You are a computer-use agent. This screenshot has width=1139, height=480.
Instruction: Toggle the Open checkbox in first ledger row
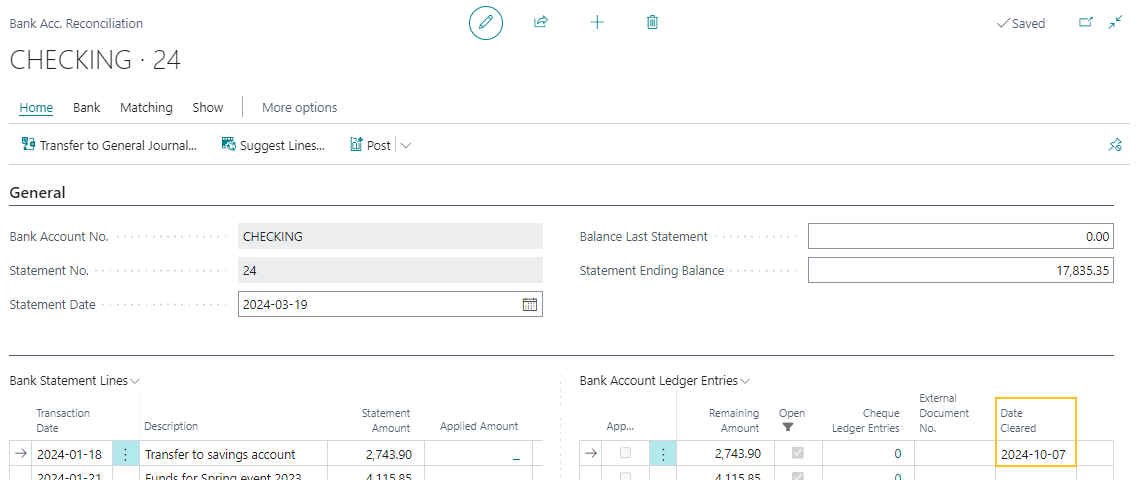pos(797,454)
